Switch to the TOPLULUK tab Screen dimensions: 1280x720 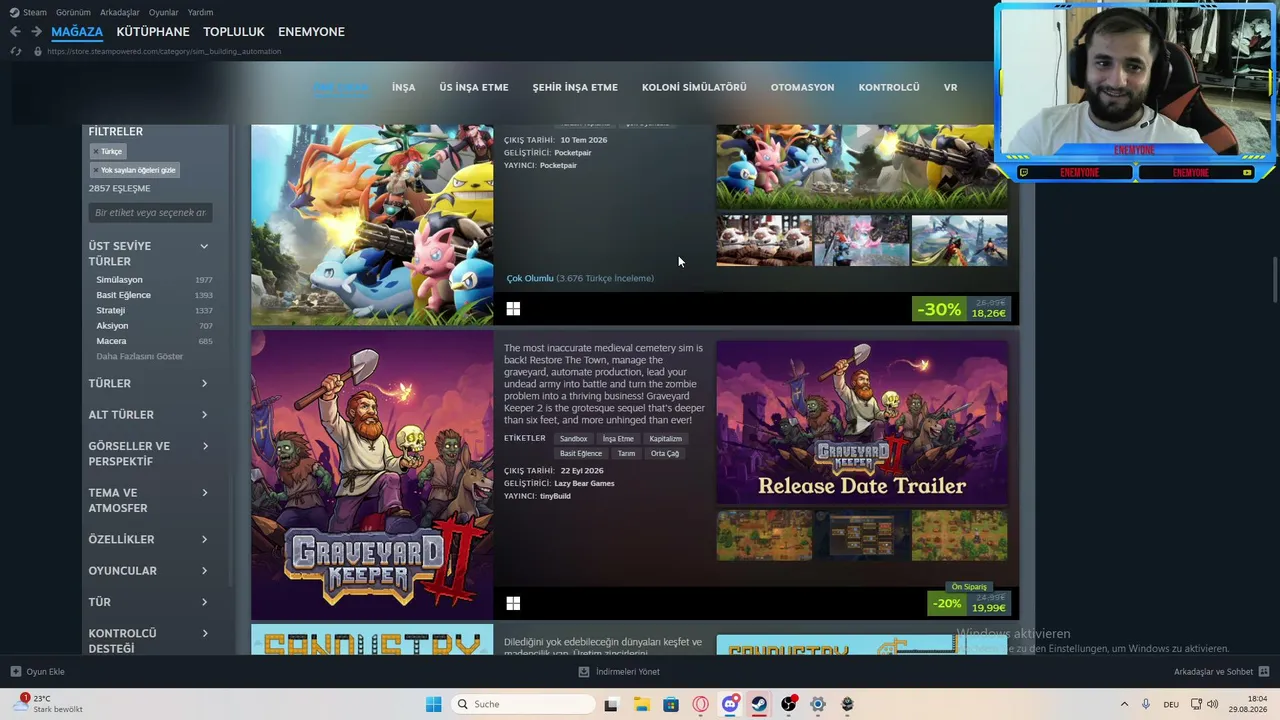234,32
